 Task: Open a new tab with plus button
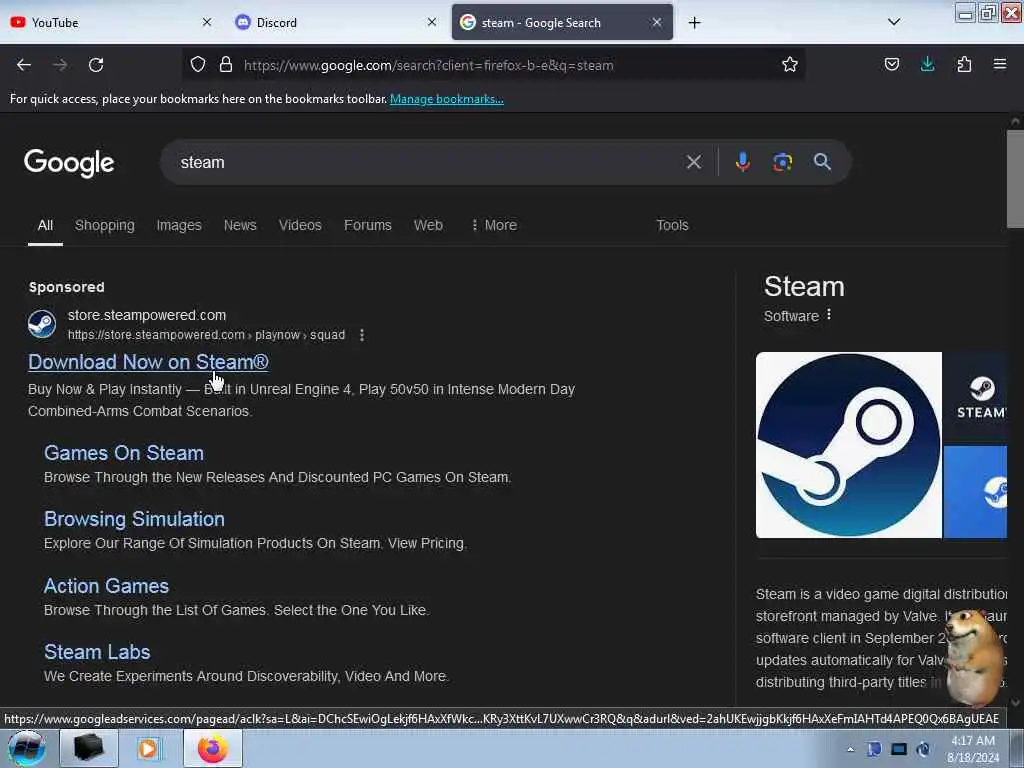click(x=694, y=23)
